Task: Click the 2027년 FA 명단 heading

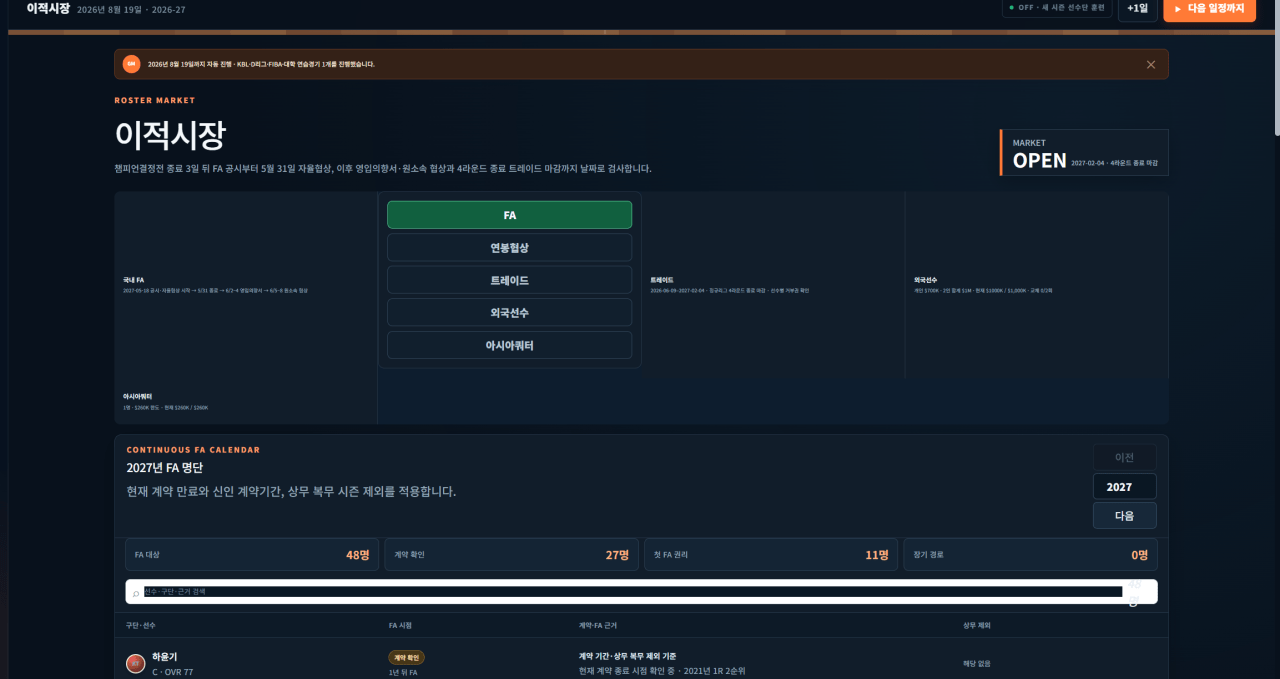Action: click(x=165, y=468)
